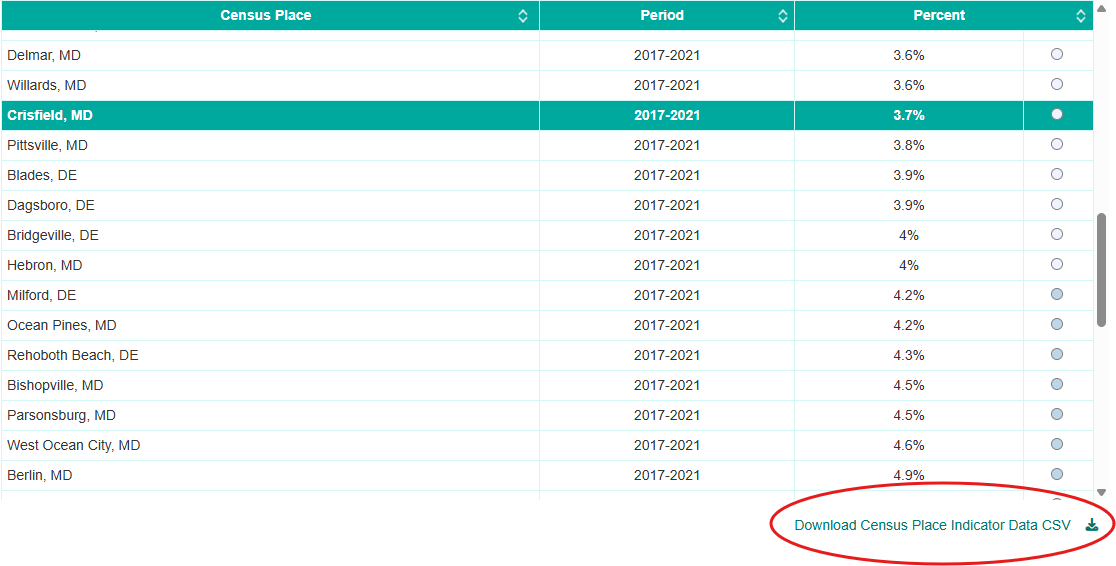Select the radio button for Crisfield, MD
The height and width of the screenshot is (566, 1116).
(1057, 115)
